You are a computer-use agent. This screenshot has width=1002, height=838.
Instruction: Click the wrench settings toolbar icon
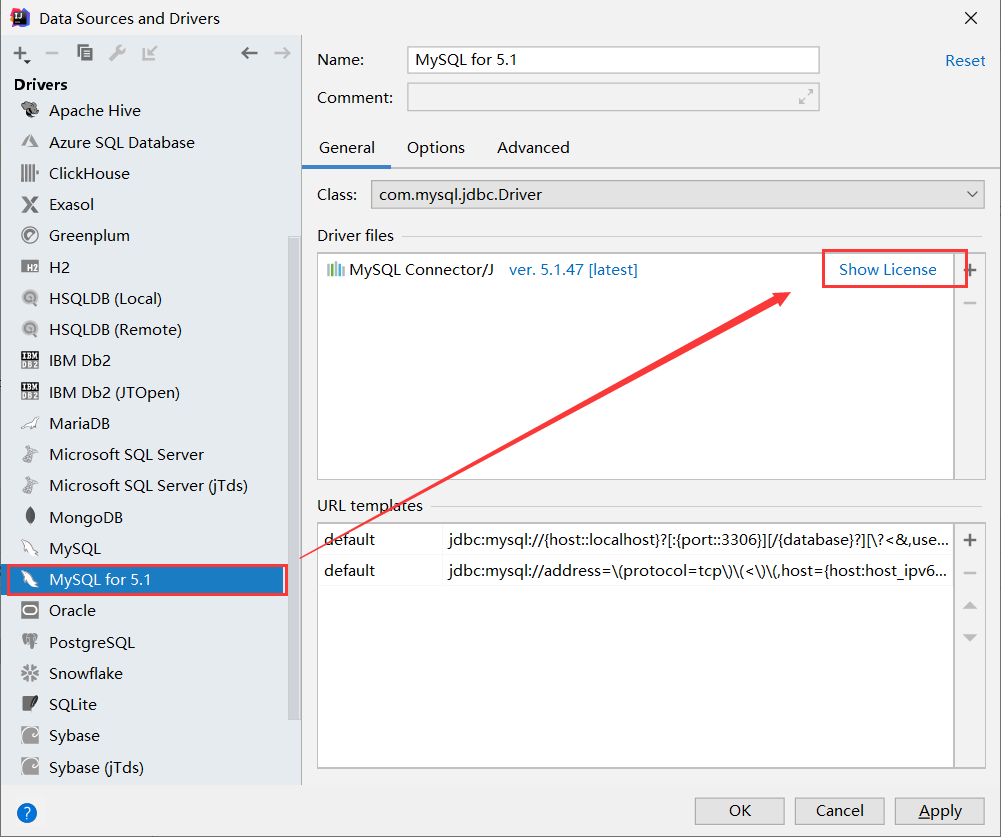tap(117, 53)
